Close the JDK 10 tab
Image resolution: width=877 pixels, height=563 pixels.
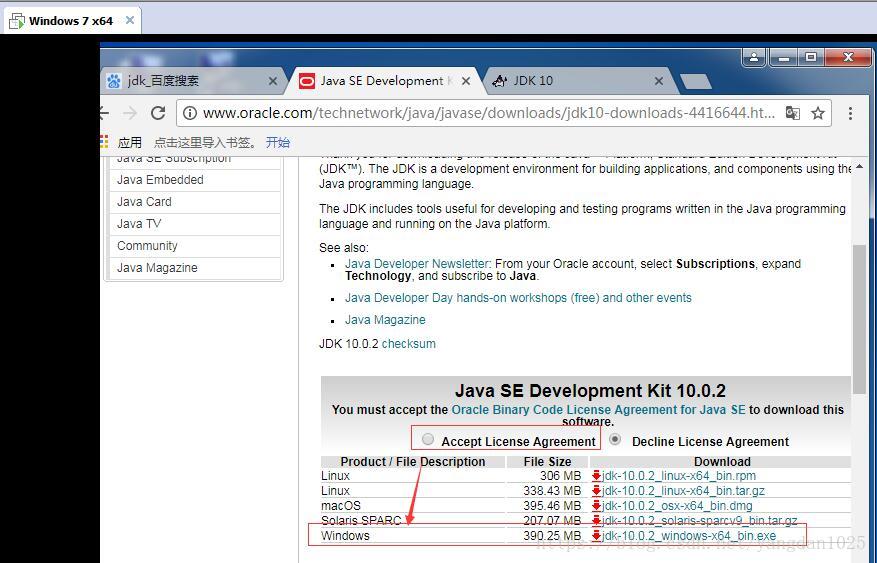[659, 81]
